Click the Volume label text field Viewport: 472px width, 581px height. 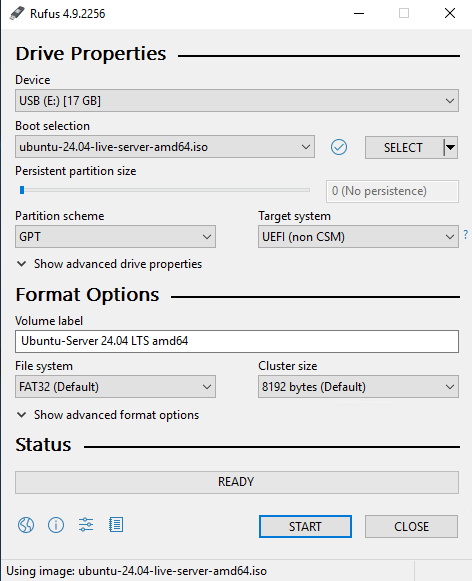tap(237, 341)
